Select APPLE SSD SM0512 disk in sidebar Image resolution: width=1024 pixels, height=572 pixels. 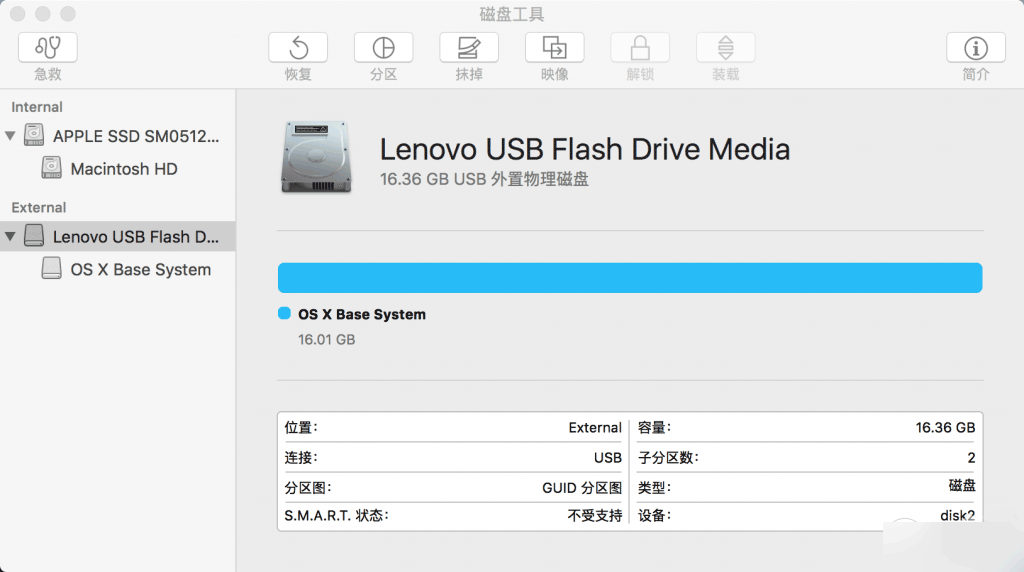[135, 136]
